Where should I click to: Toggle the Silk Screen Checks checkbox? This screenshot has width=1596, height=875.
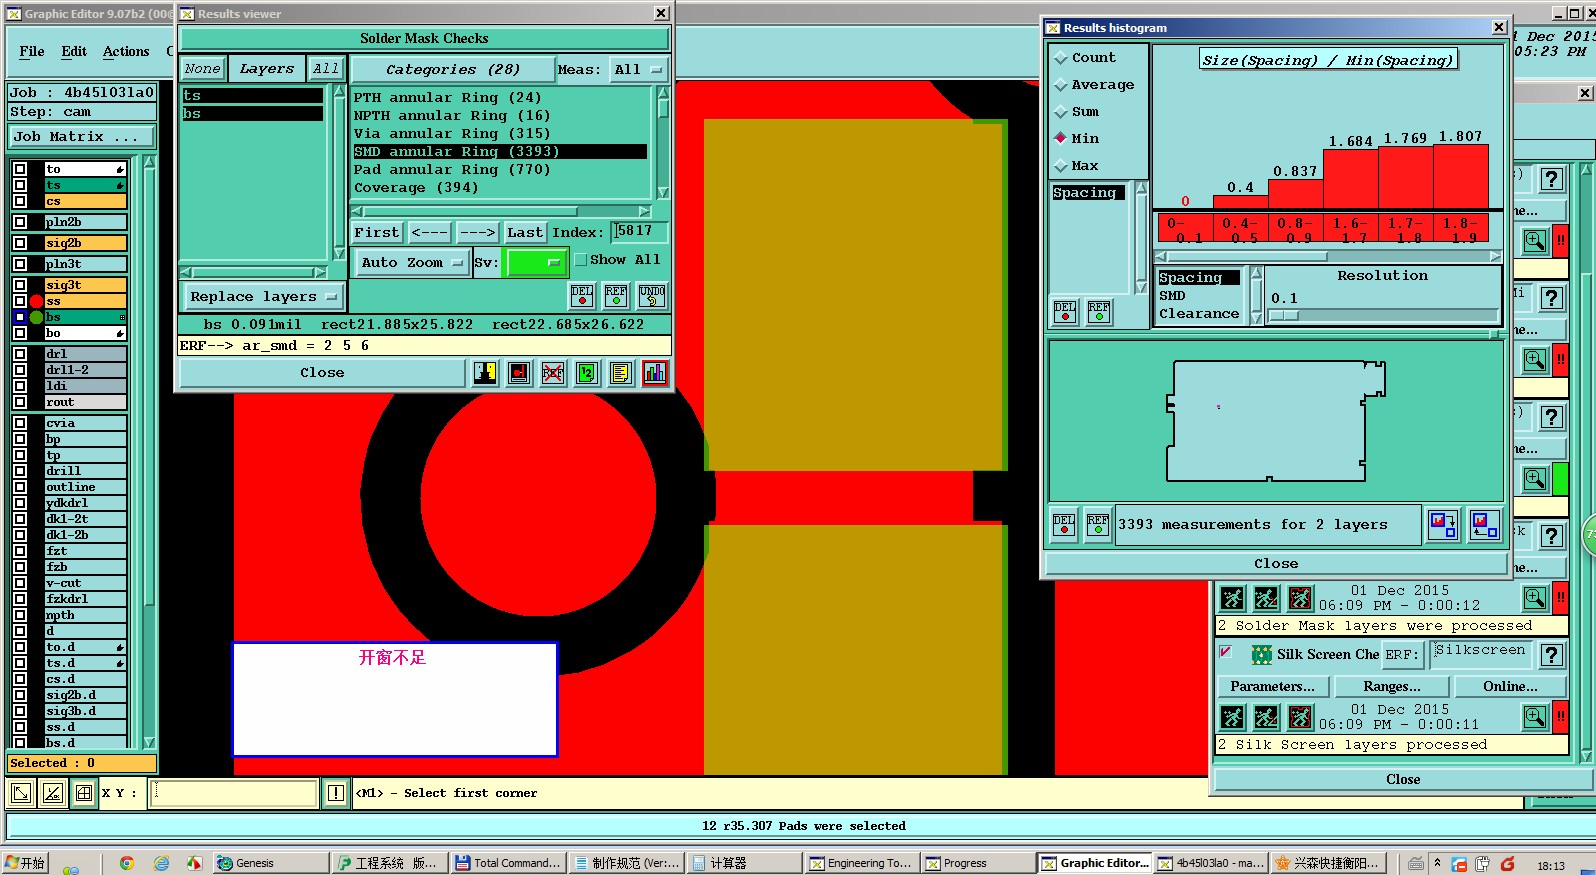pos(1225,652)
